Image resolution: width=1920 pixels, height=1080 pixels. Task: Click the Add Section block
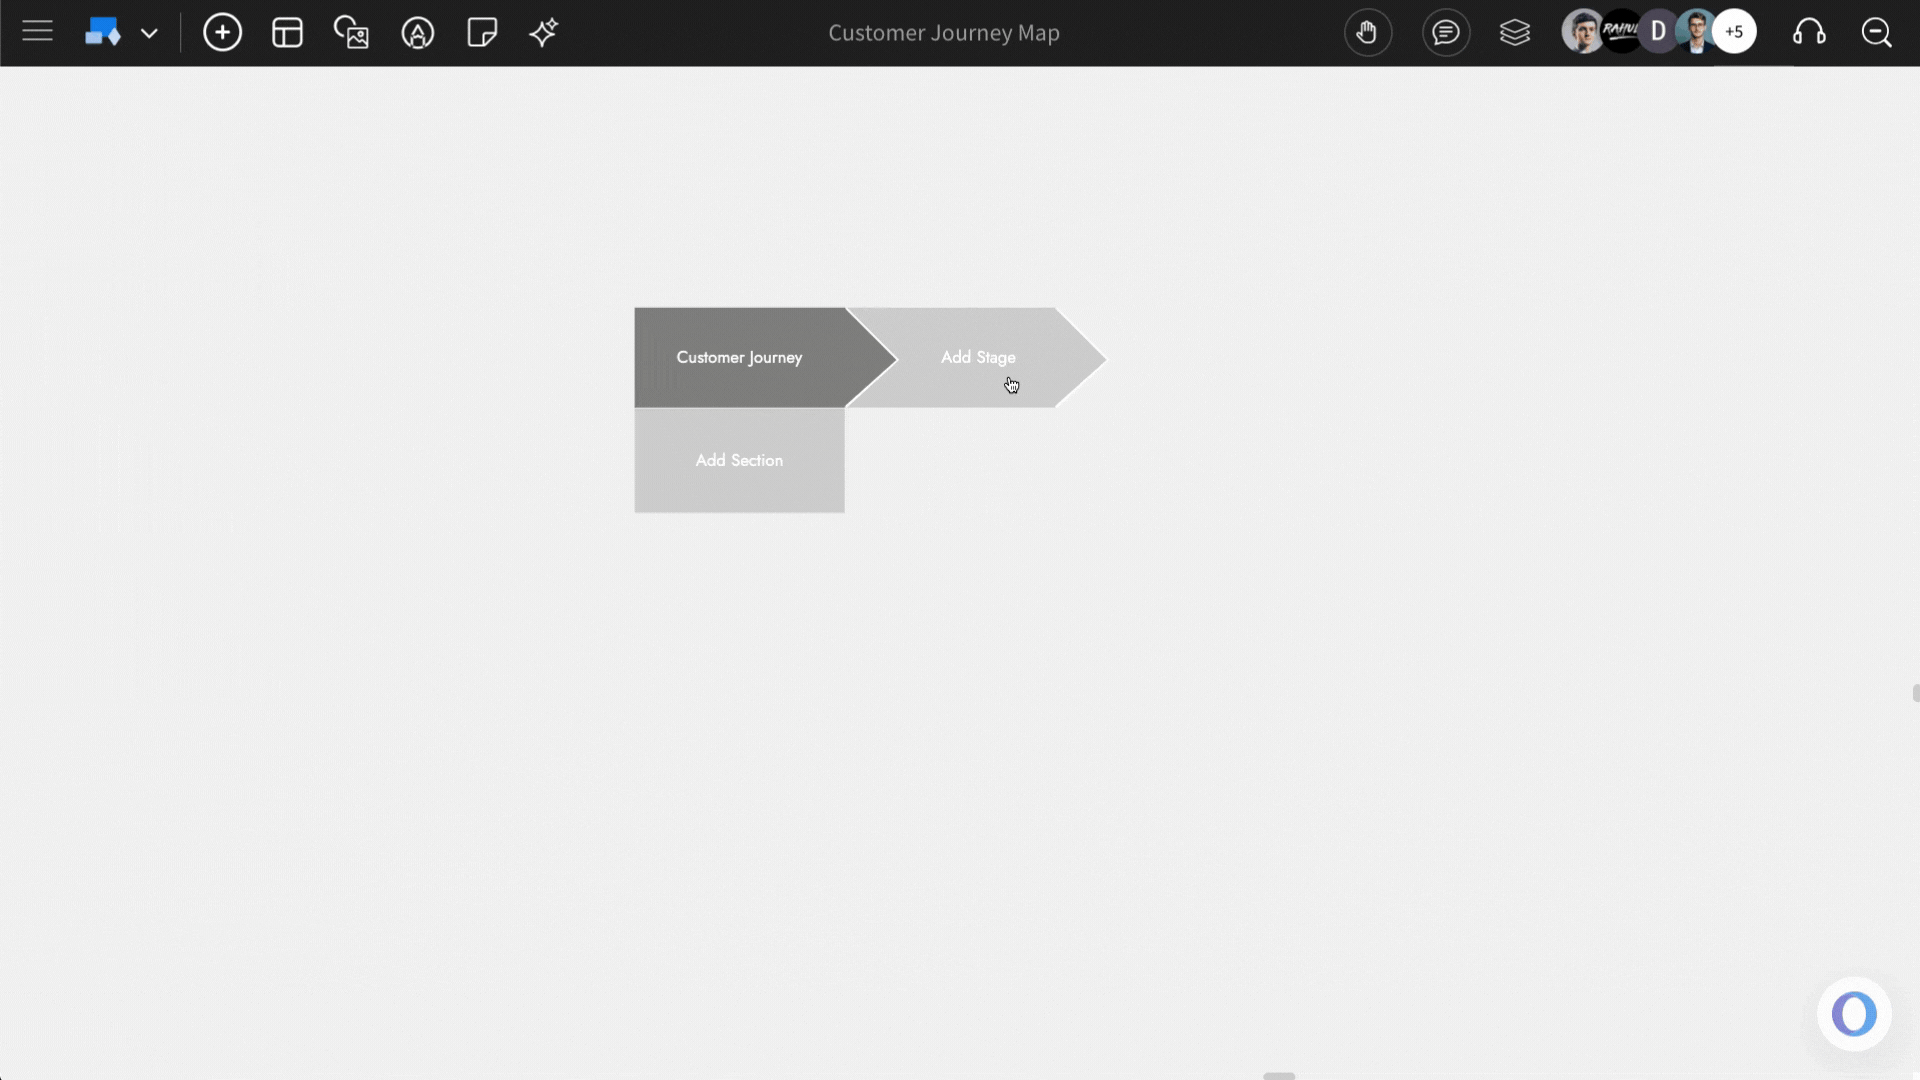click(x=739, y=460)
